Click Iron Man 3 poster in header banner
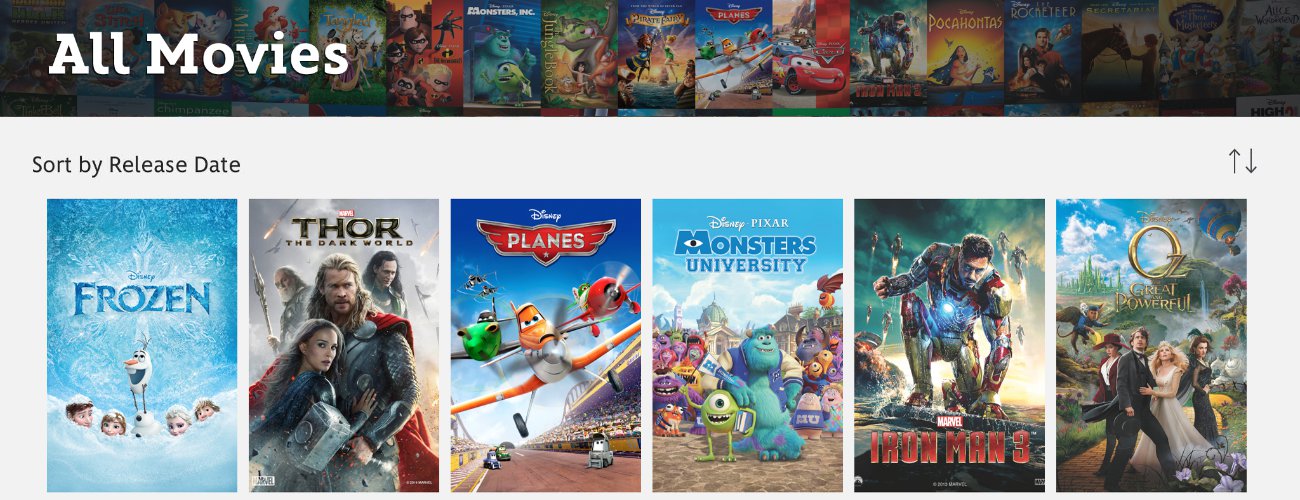This screenshot has width=1300, height=500. coord(888,52)
